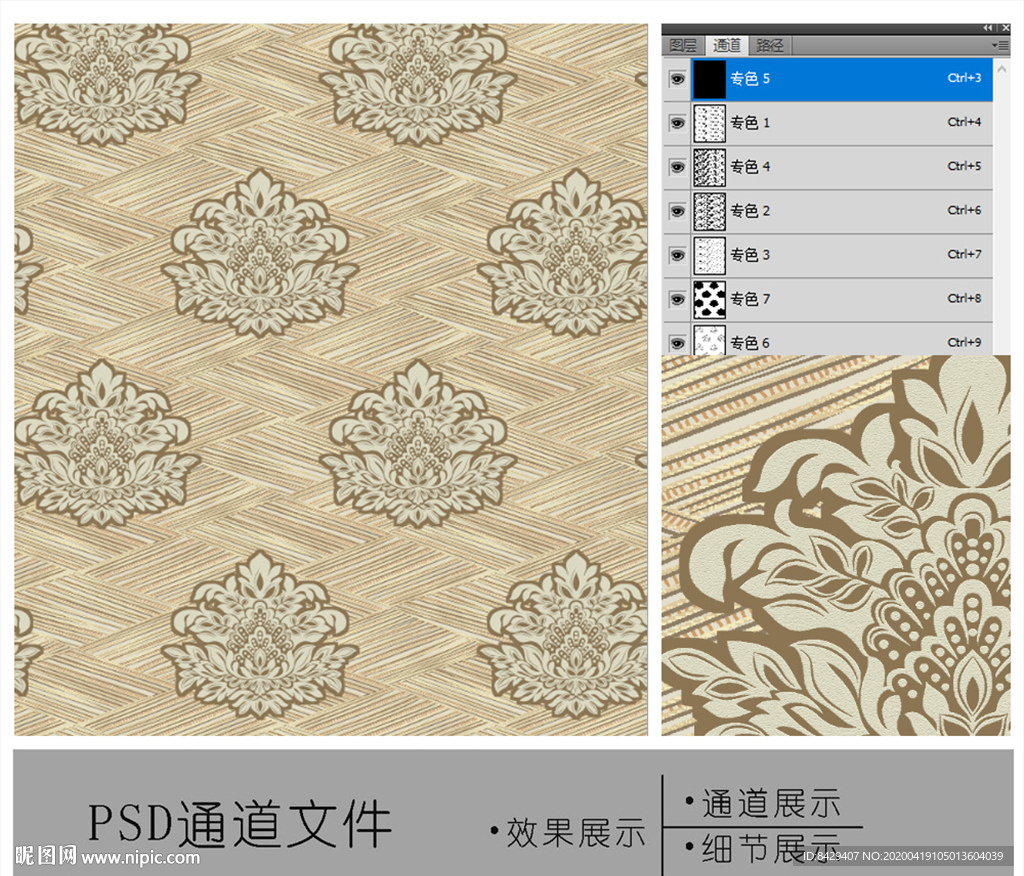The height and width of the screenshot is (876, 1024).
Task: Click the www.nipic.com link
Action: point(141,856)
